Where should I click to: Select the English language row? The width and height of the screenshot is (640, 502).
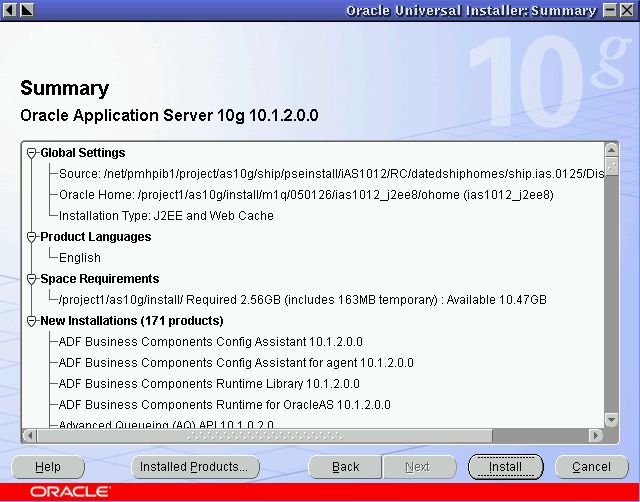click(80, 258)
